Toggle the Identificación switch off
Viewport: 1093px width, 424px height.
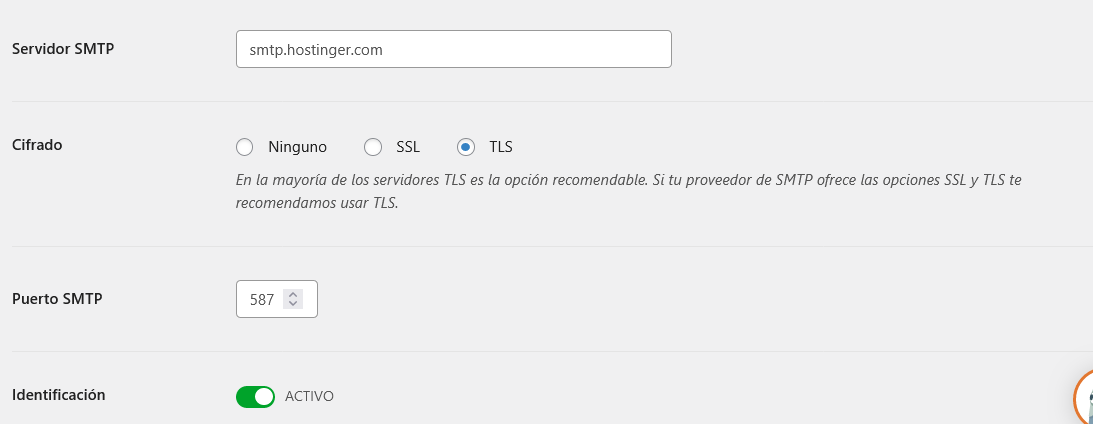255,397
